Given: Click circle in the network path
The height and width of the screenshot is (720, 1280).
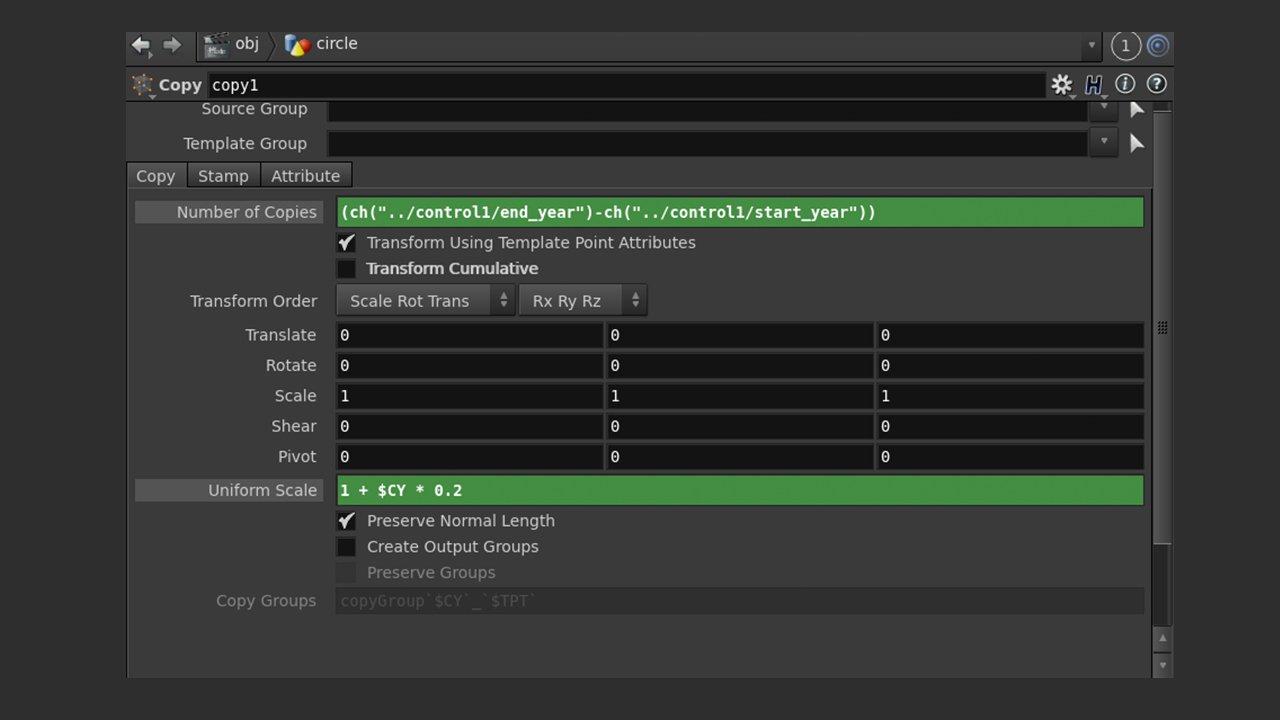Looking at the screenshot, I should (x=337, y=44).
